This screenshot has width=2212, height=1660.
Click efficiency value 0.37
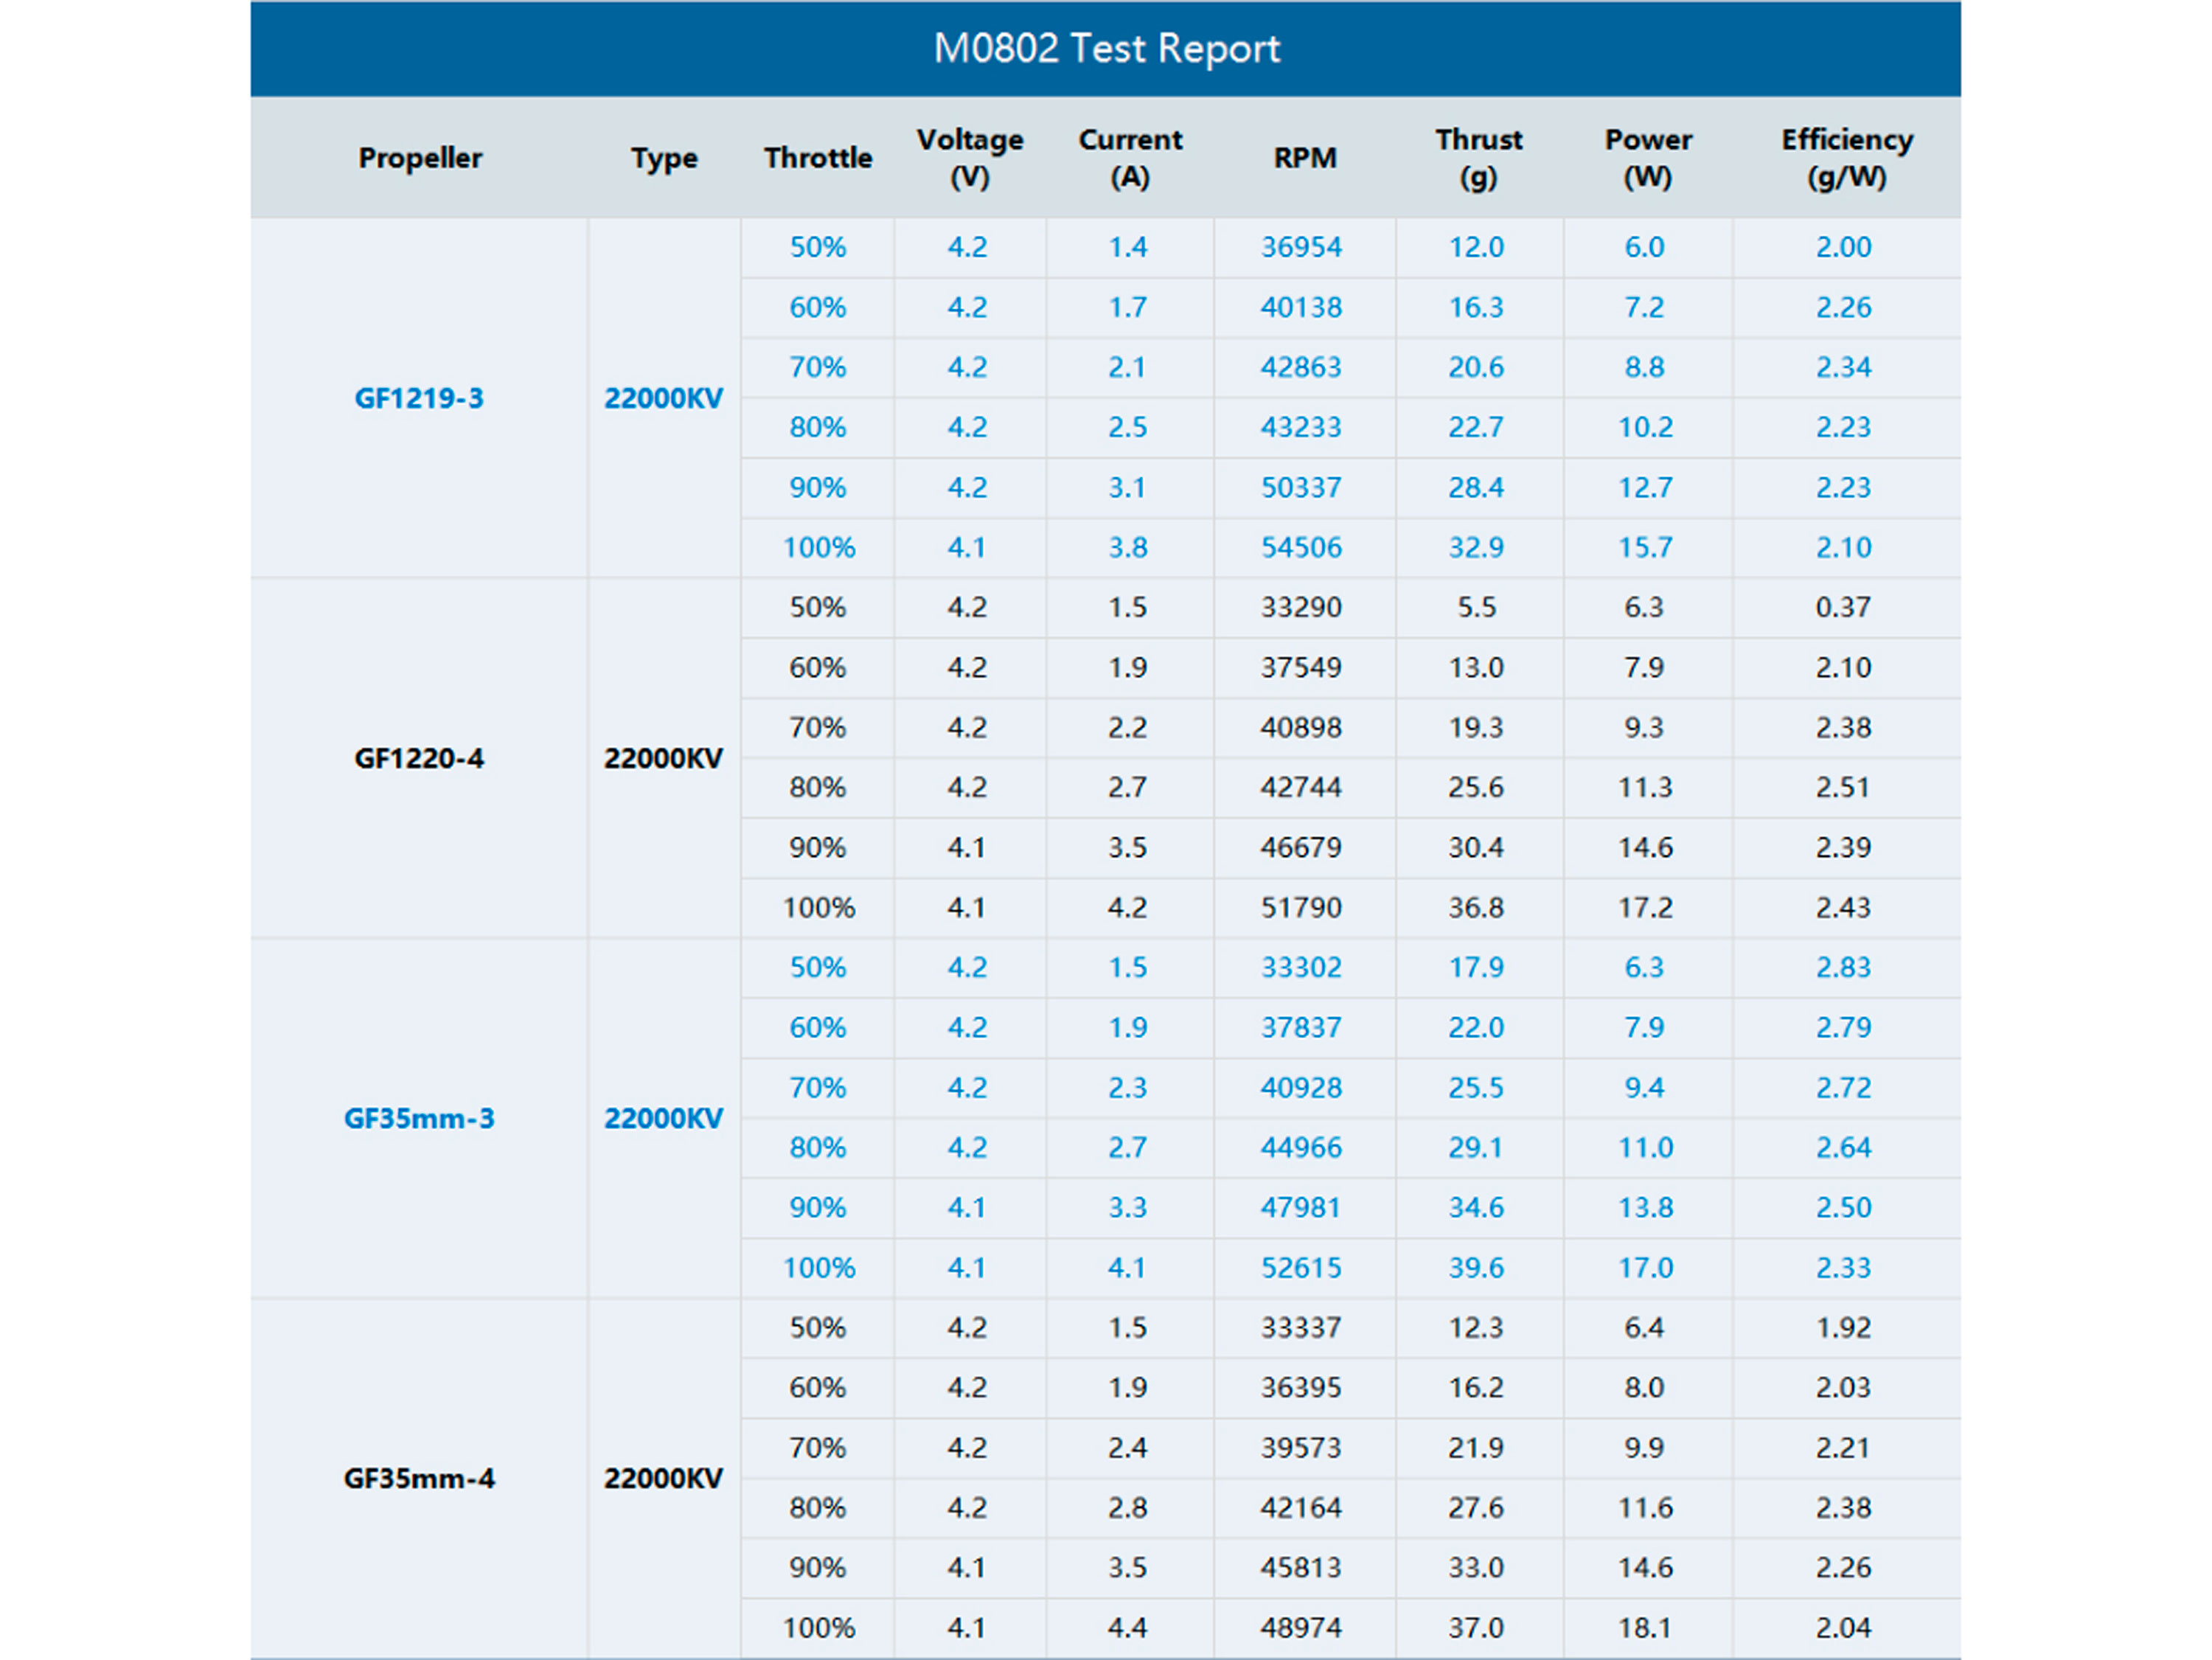point(1843,607)
